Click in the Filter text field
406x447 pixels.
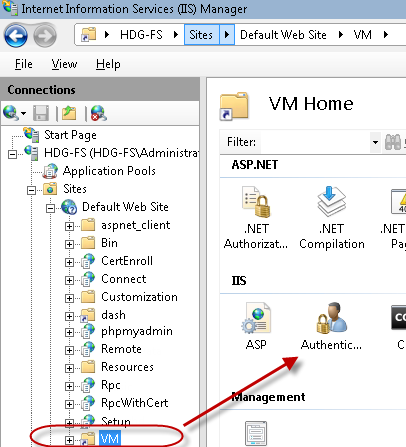tap(315, 142)
